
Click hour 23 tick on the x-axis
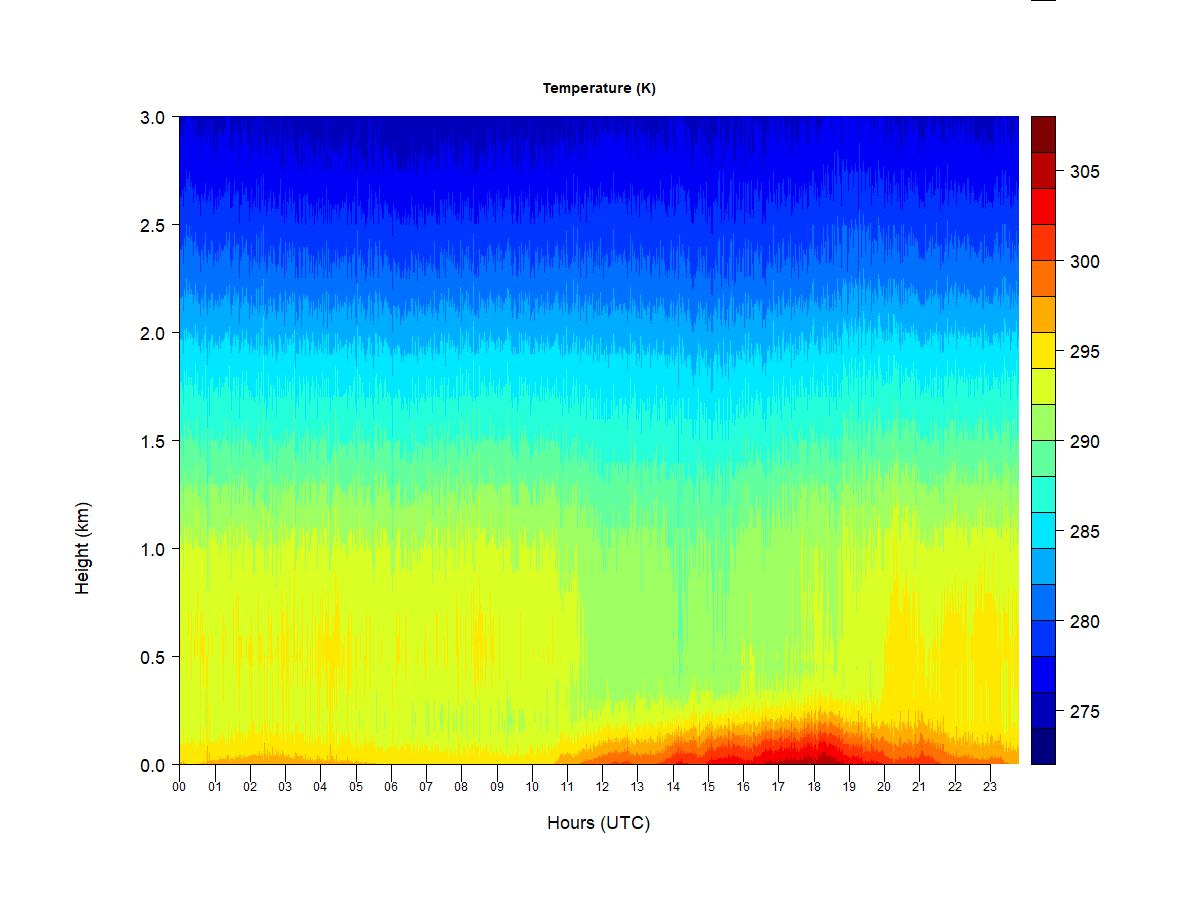tap(989, 786)
